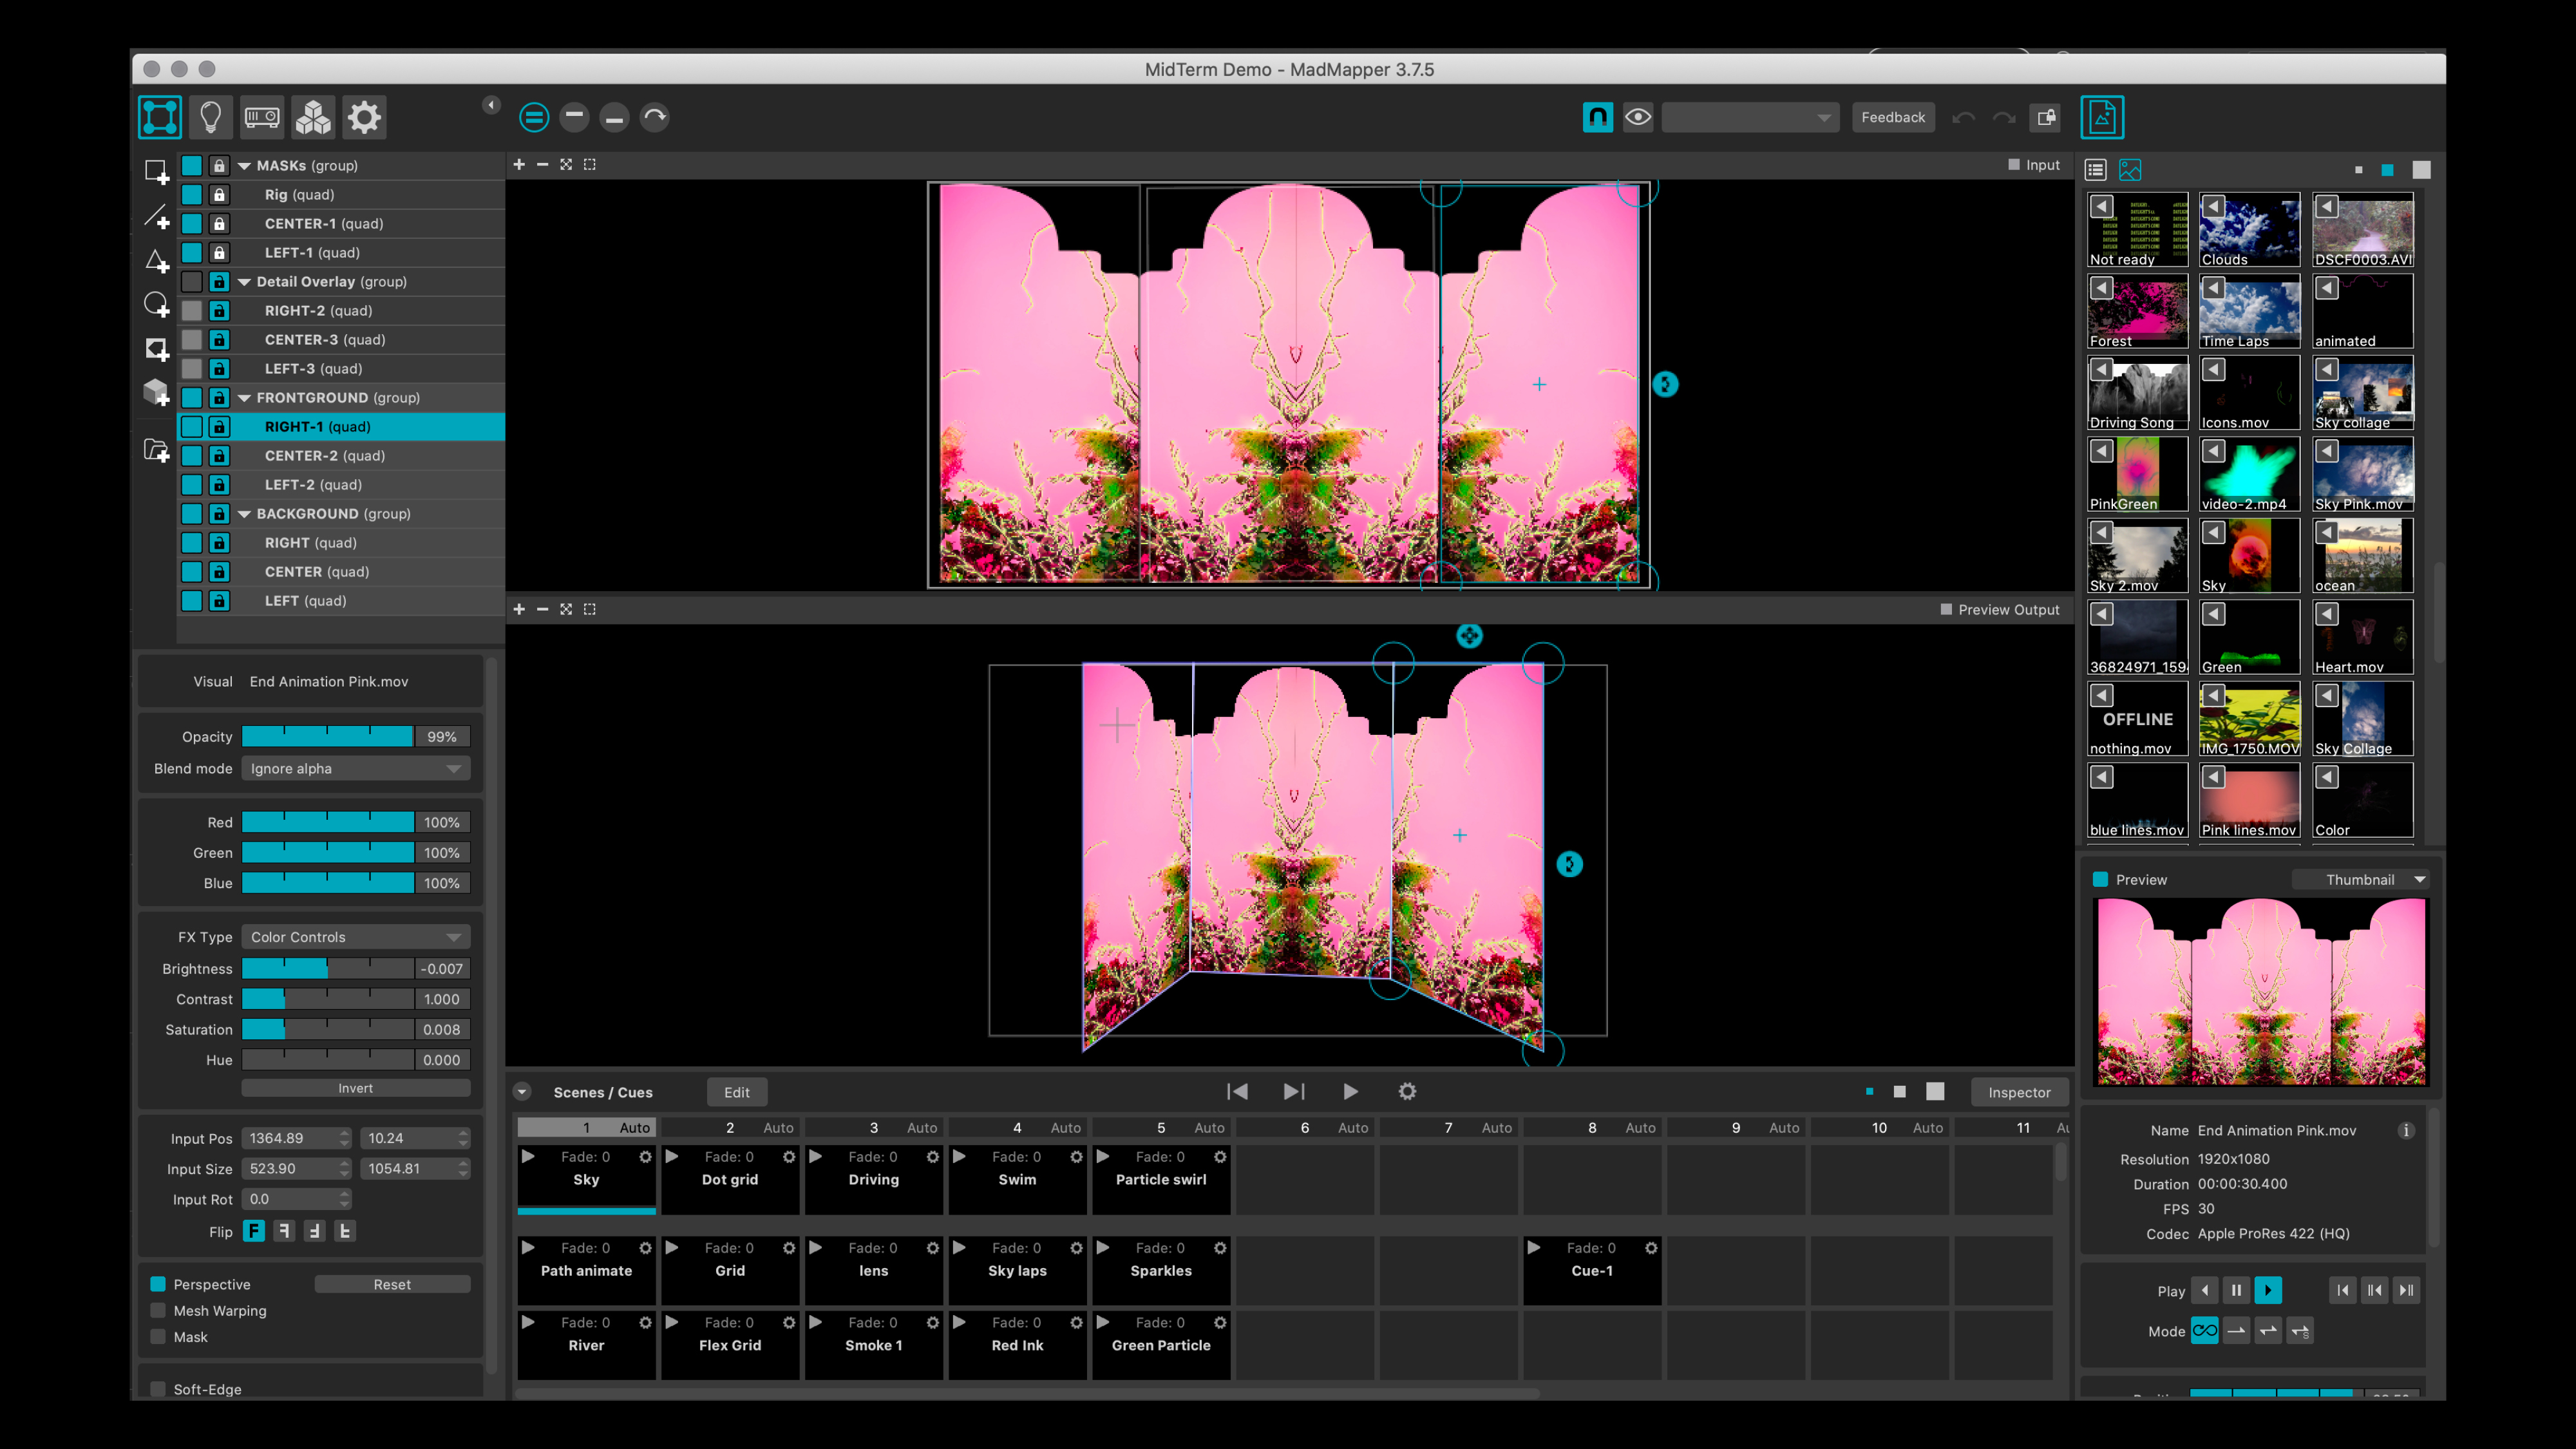This screenshot has height=1449, width=2576.
Task: Zoom in the Input view
Action: (x=519, y=164)
